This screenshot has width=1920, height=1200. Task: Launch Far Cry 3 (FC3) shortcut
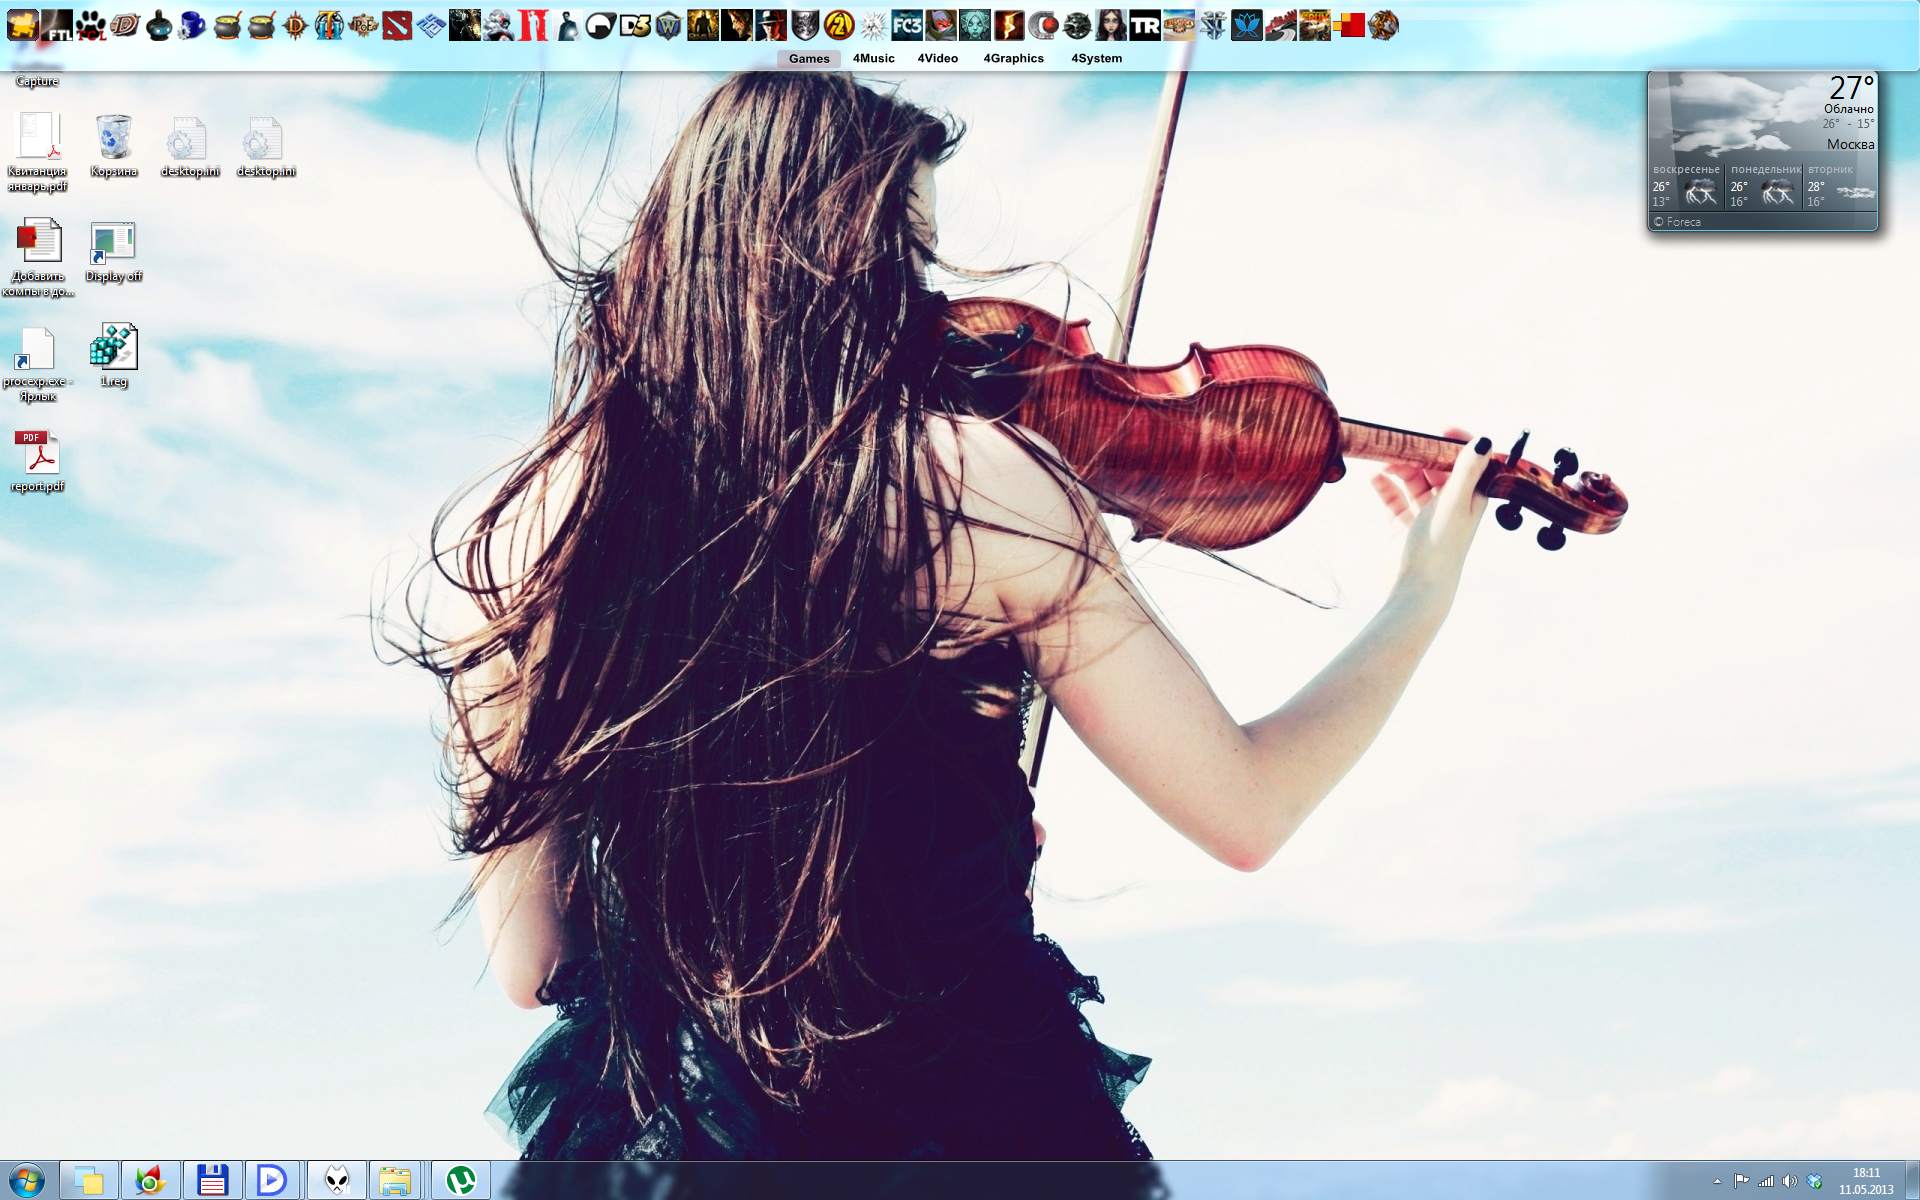point(907,25)
